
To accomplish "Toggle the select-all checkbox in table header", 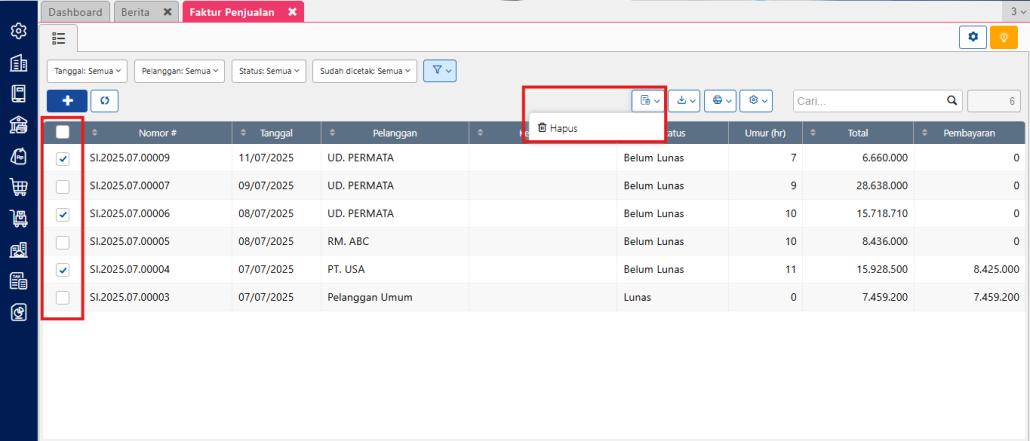I will 63,132.
